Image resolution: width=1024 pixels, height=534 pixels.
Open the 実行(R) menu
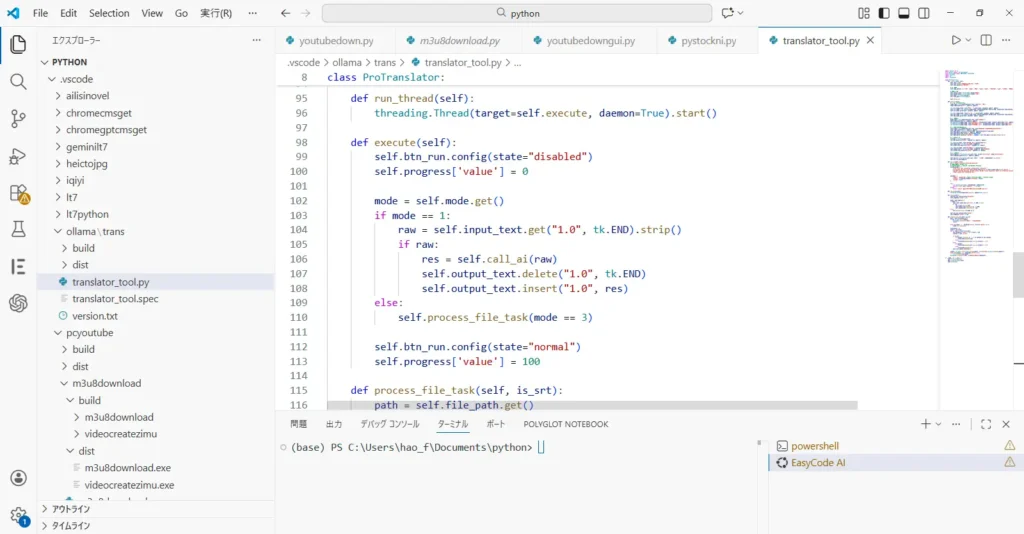click(x=216, y=13)
